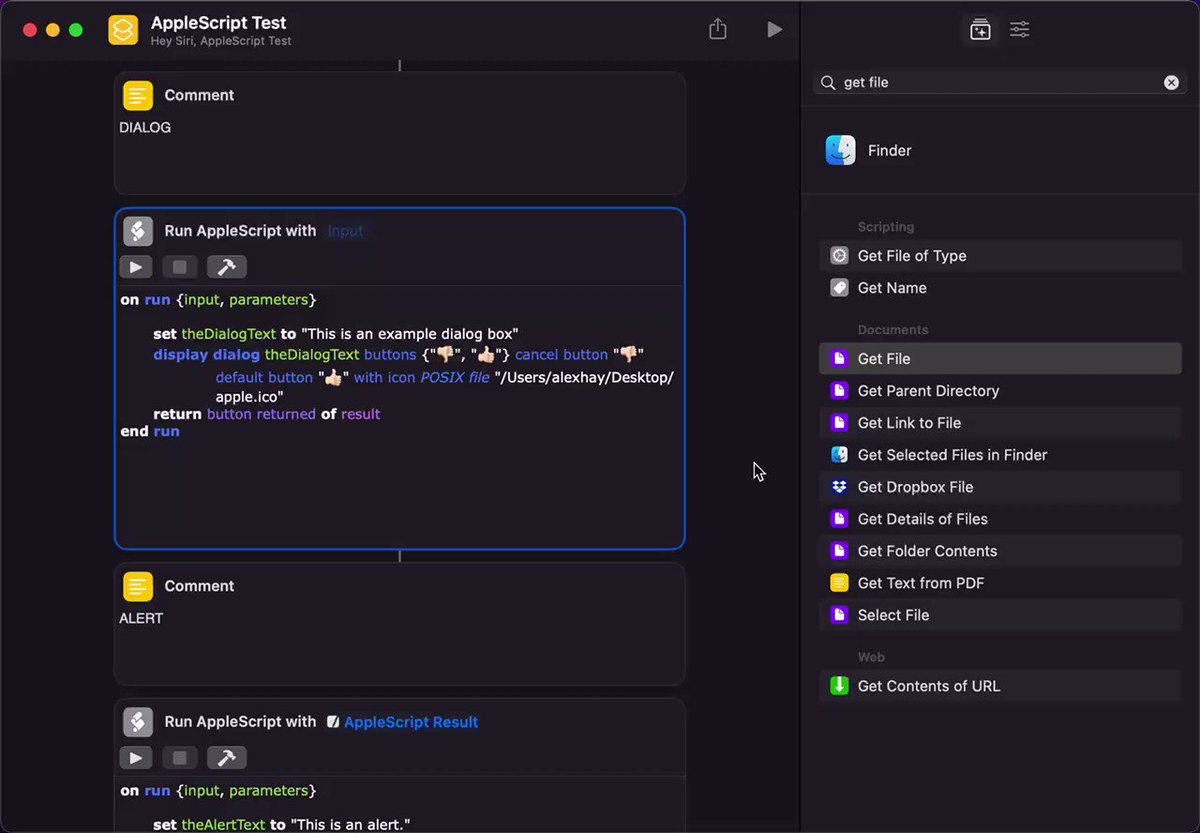
Task: Choose the Input variable of first Run AppleScript
Action: pyautogui.click(x=345, y=231)
